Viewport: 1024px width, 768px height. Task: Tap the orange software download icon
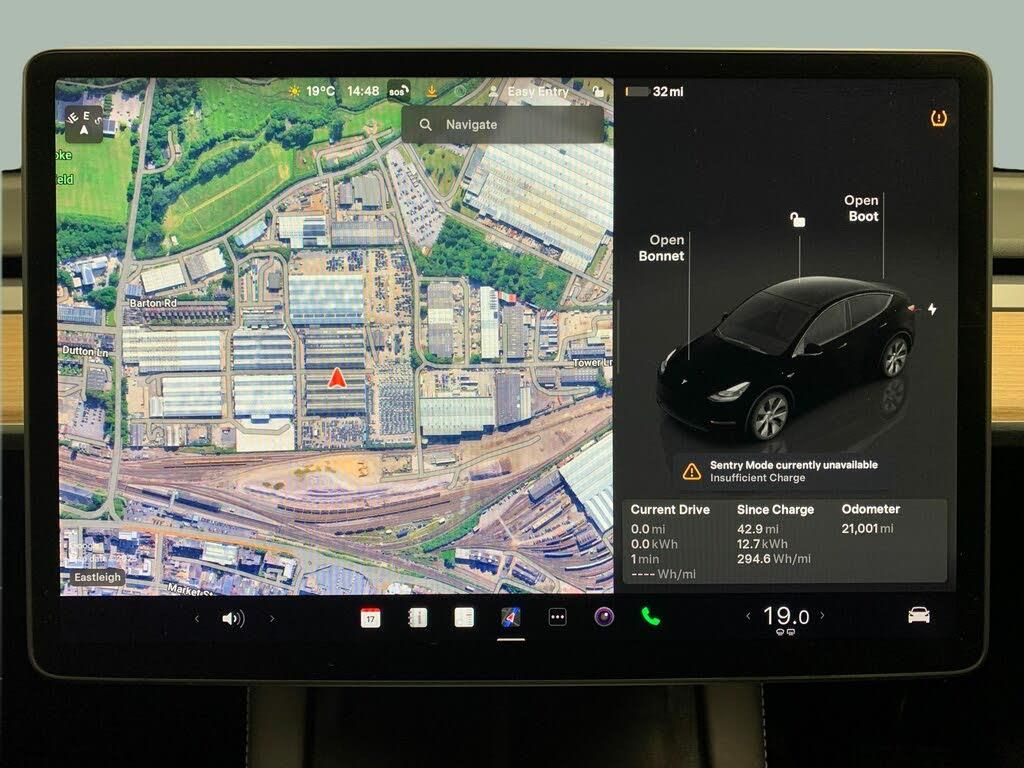coord(432,91)
